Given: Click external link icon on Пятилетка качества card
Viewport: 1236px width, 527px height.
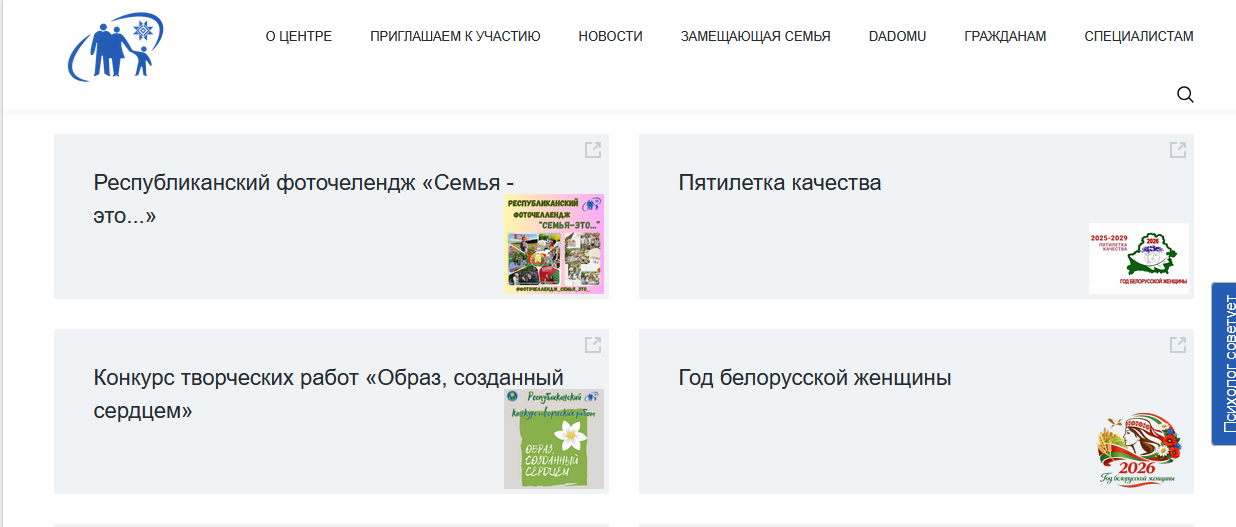Looking at the screenshot, I should pyautogui.click(x=1177, y=150).
